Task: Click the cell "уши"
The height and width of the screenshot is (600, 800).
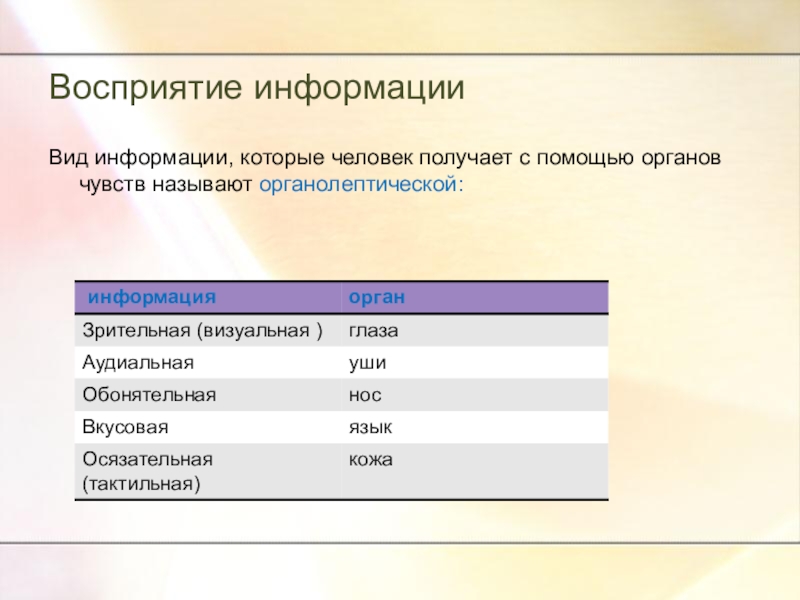Action: (x=475, y=363)
